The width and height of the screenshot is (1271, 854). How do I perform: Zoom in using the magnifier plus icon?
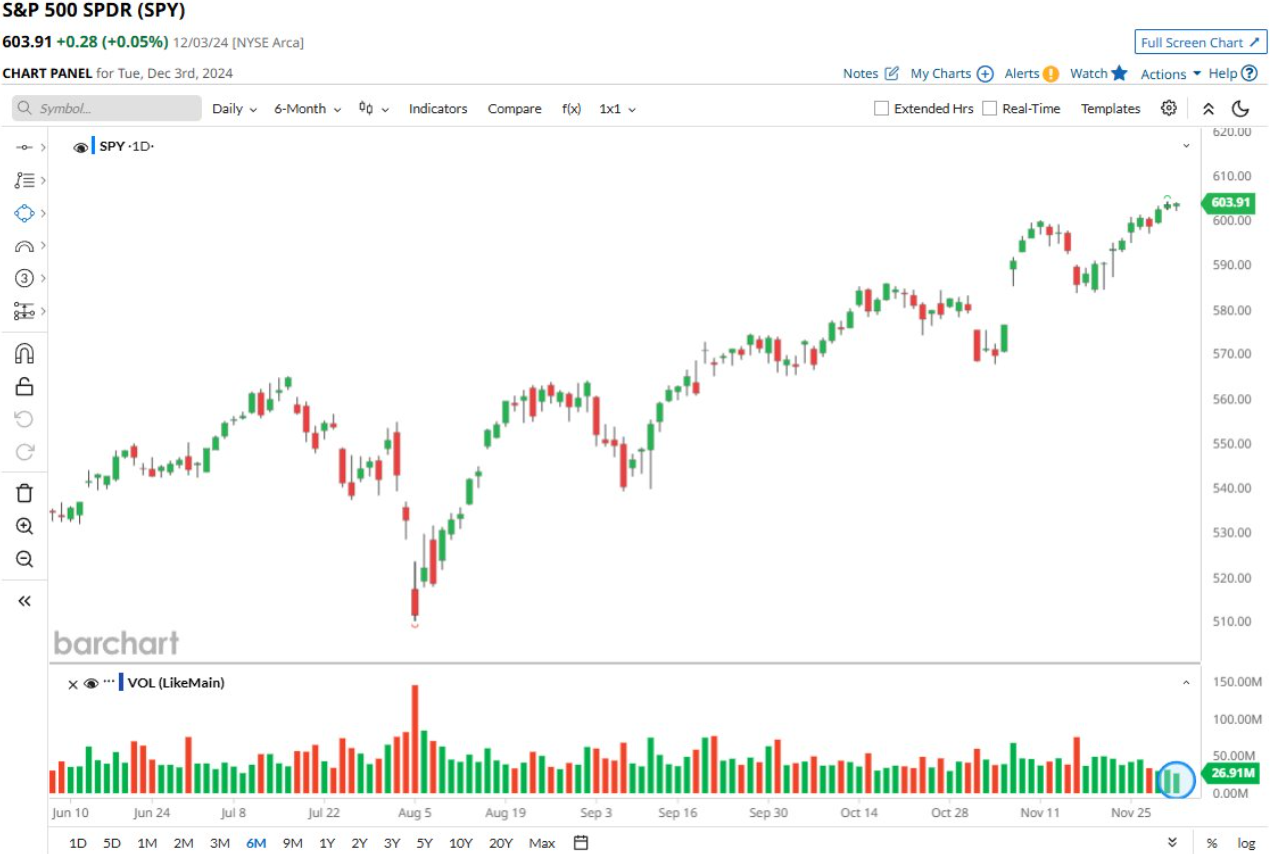(x=25, y=526)
